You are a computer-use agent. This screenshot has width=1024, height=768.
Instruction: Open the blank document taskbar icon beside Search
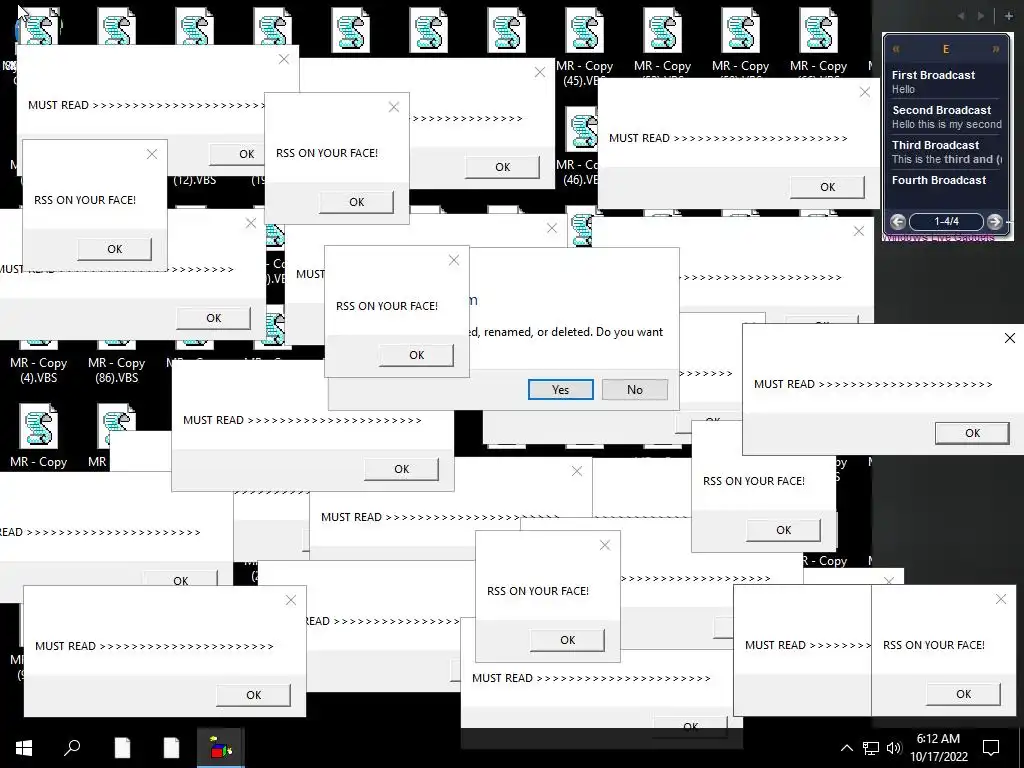(x=122, y=748)
